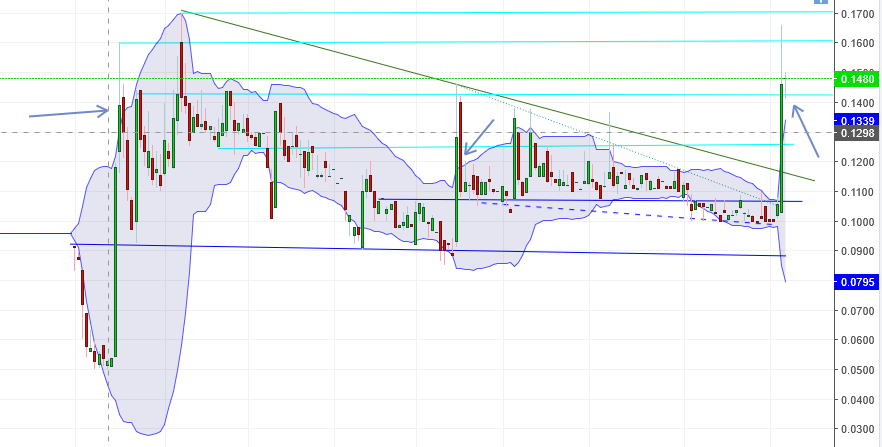Select the blue horizontal line near 0.1070
This screenshot has width=882, height=447.
click(591, 200)
